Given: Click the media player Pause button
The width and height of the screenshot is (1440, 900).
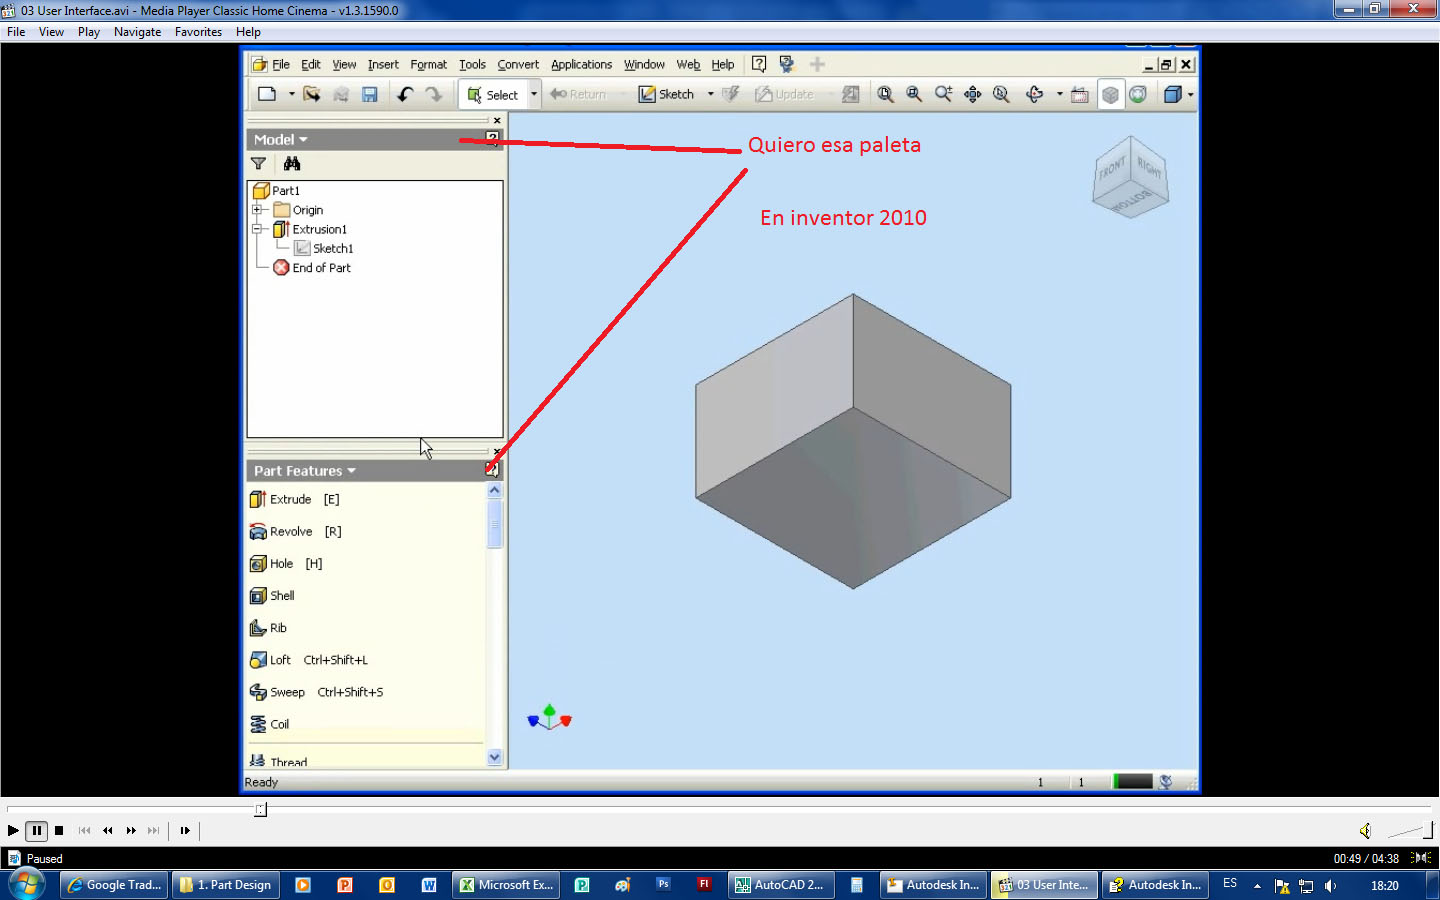Looking at the screenshot, I should pos(36,830).
